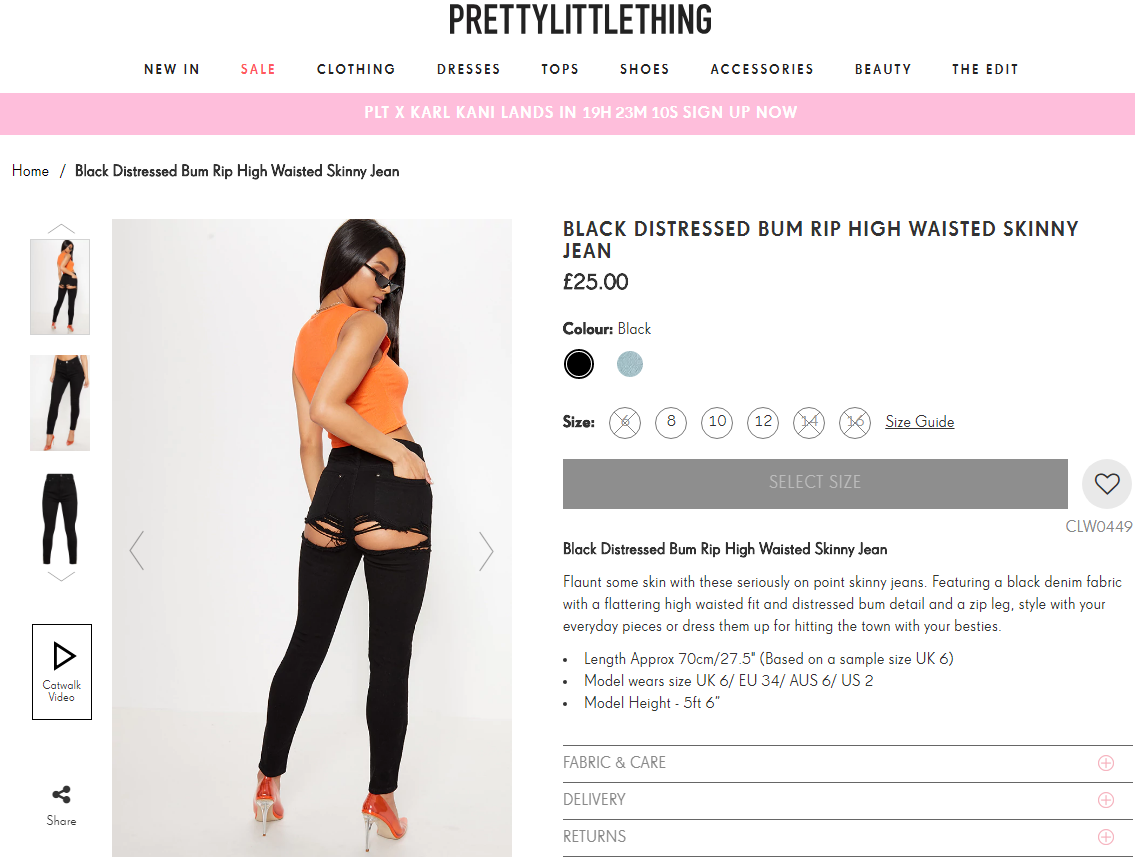The height and width of the screenshot is (860, 1135).
Task: Select size 10
Action: tap(717, 422)
